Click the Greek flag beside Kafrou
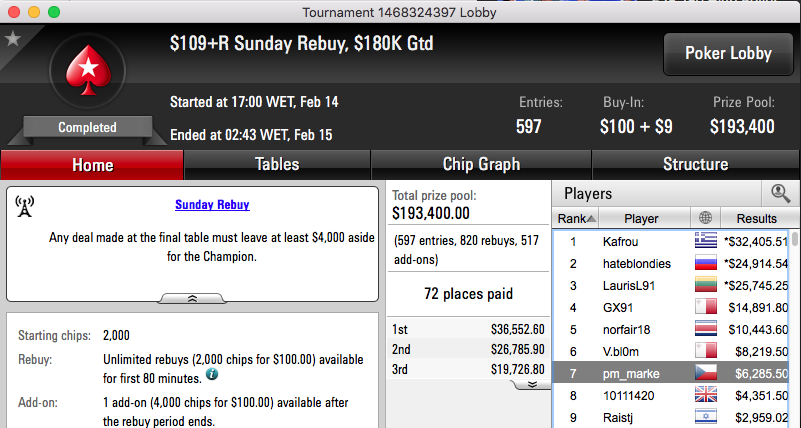 point(705,241)
